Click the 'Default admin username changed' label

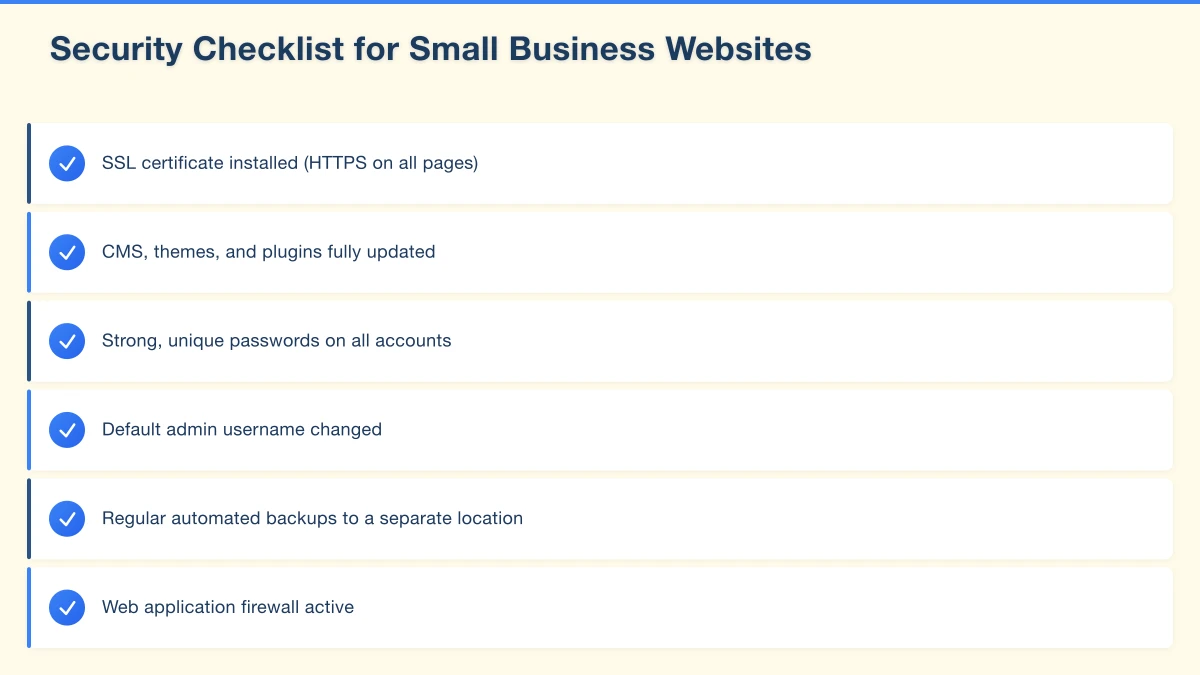[242, 430]
